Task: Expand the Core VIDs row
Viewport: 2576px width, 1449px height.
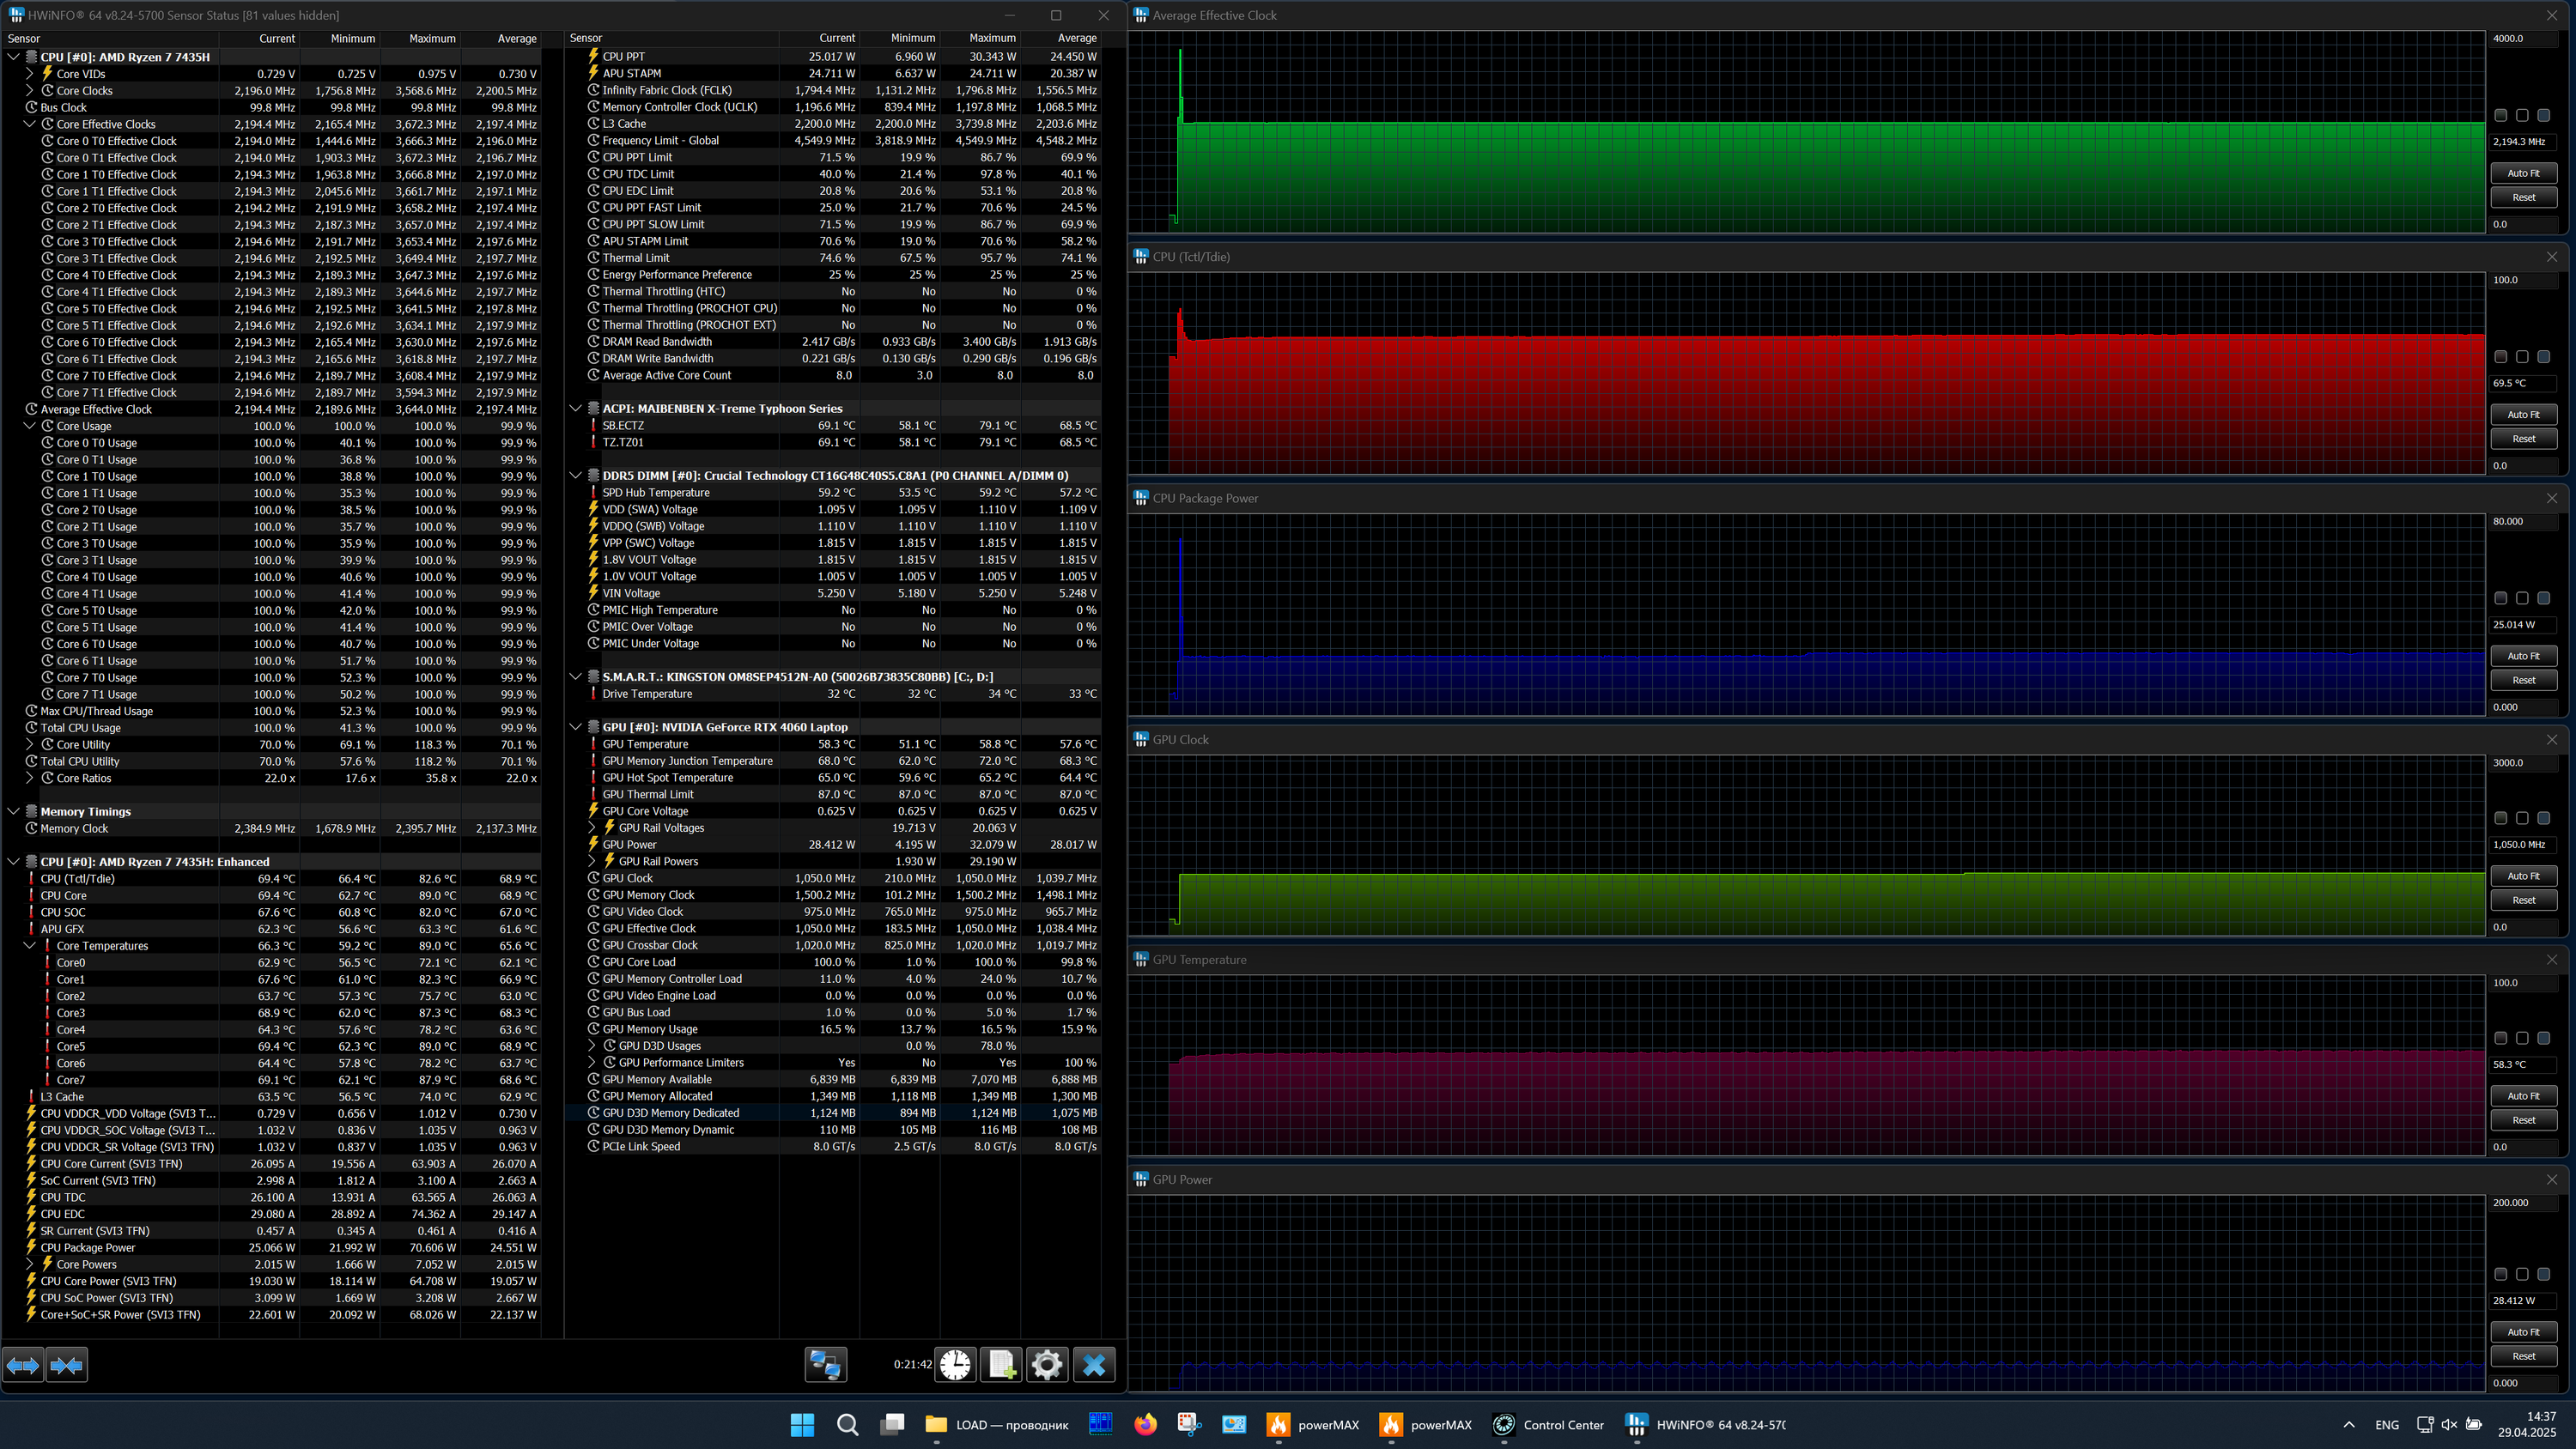Action: [x=29, y=74]
